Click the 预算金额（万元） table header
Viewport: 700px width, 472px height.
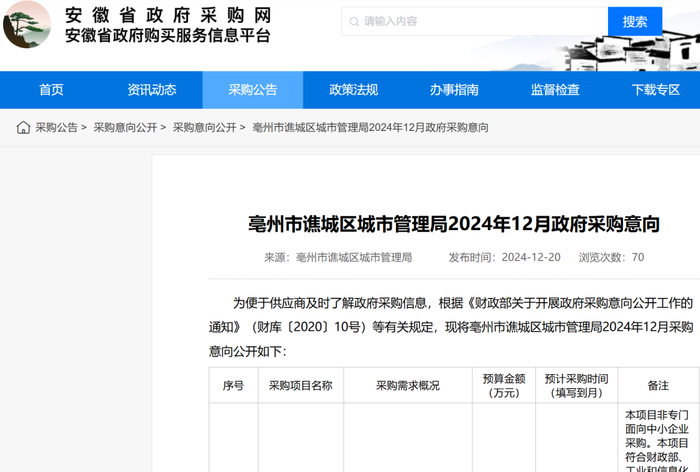(504, 385)
